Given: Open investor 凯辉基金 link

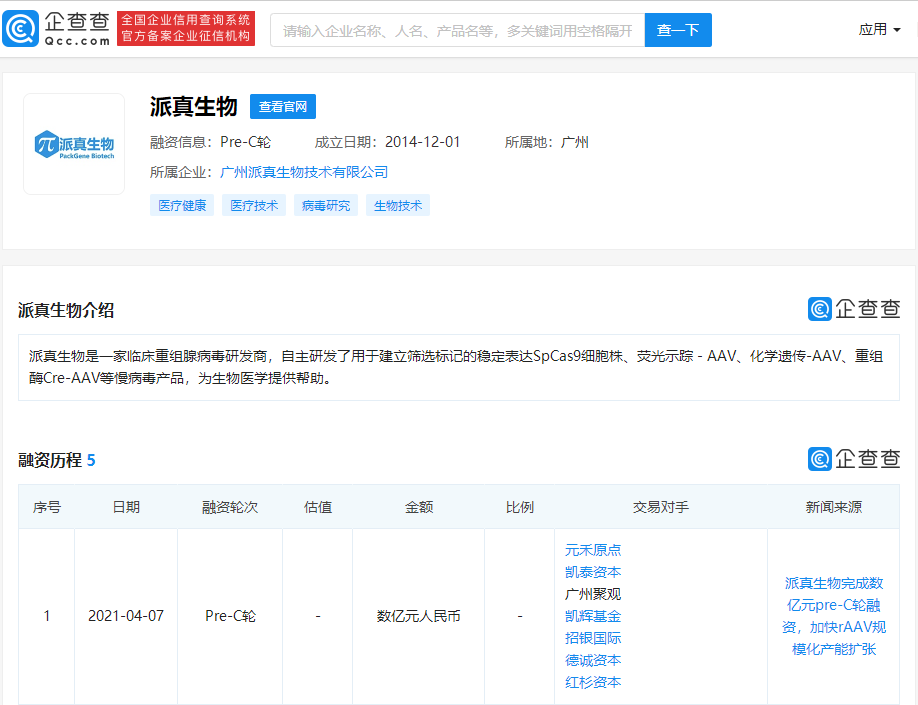Looking at the screenshot, I should click(x=593, y=616).
